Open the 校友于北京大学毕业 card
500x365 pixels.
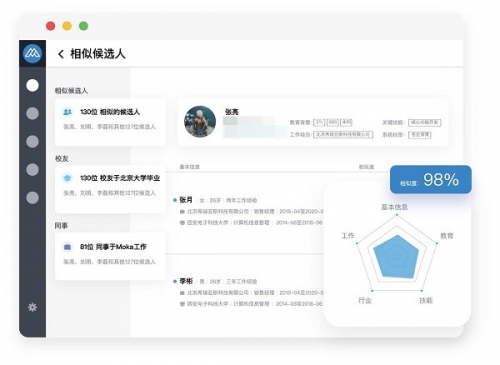[110, 189]
